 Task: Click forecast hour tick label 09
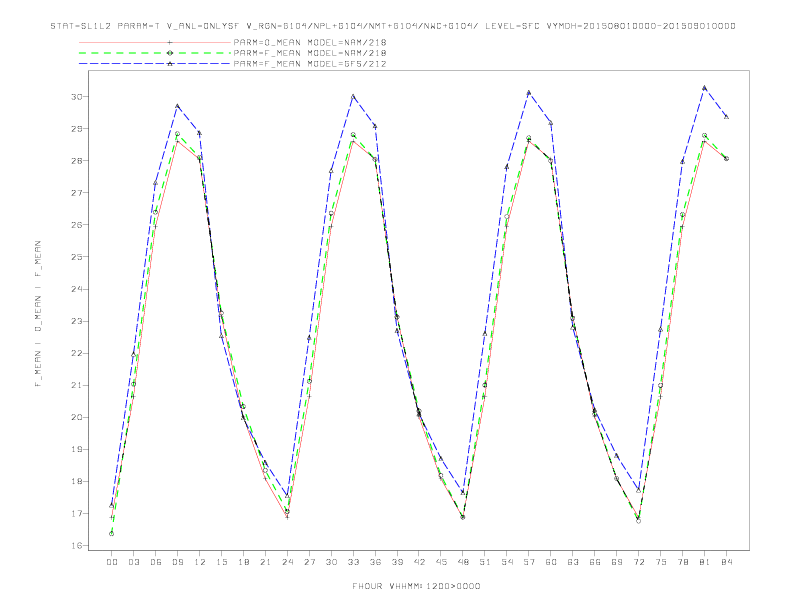coord(177,562)
